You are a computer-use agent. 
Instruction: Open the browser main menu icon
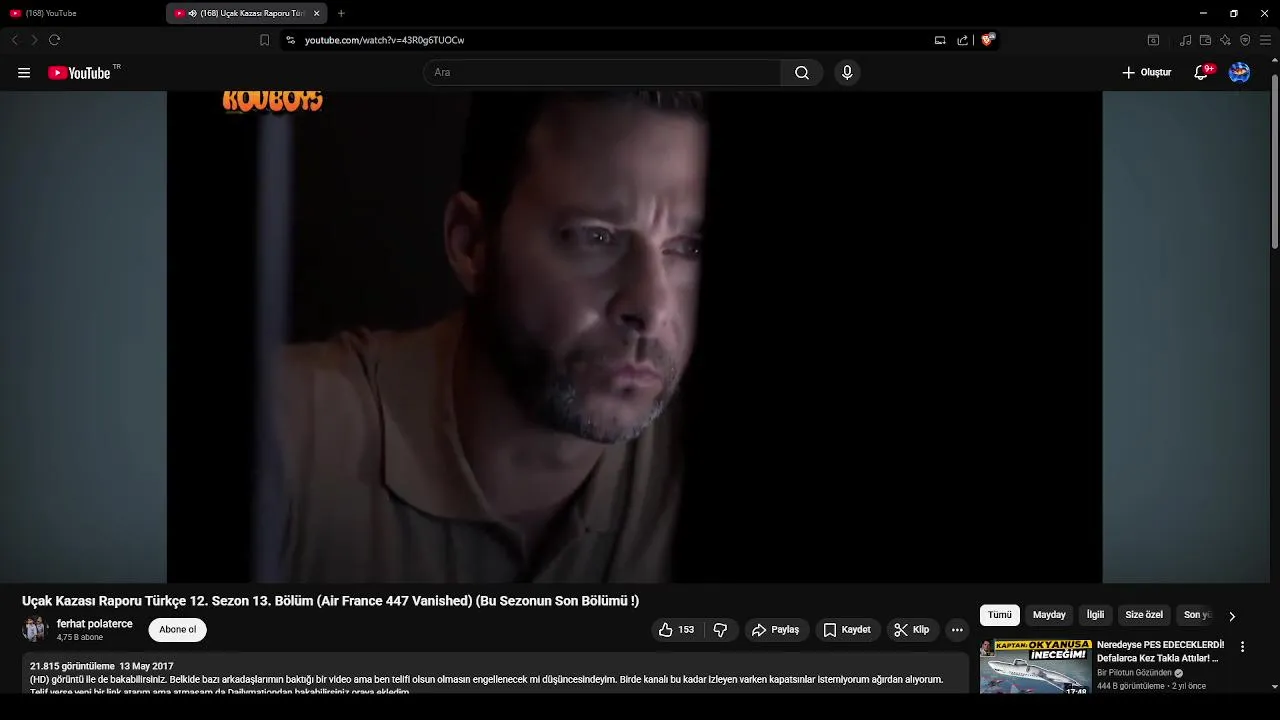tap(1265, 40)
